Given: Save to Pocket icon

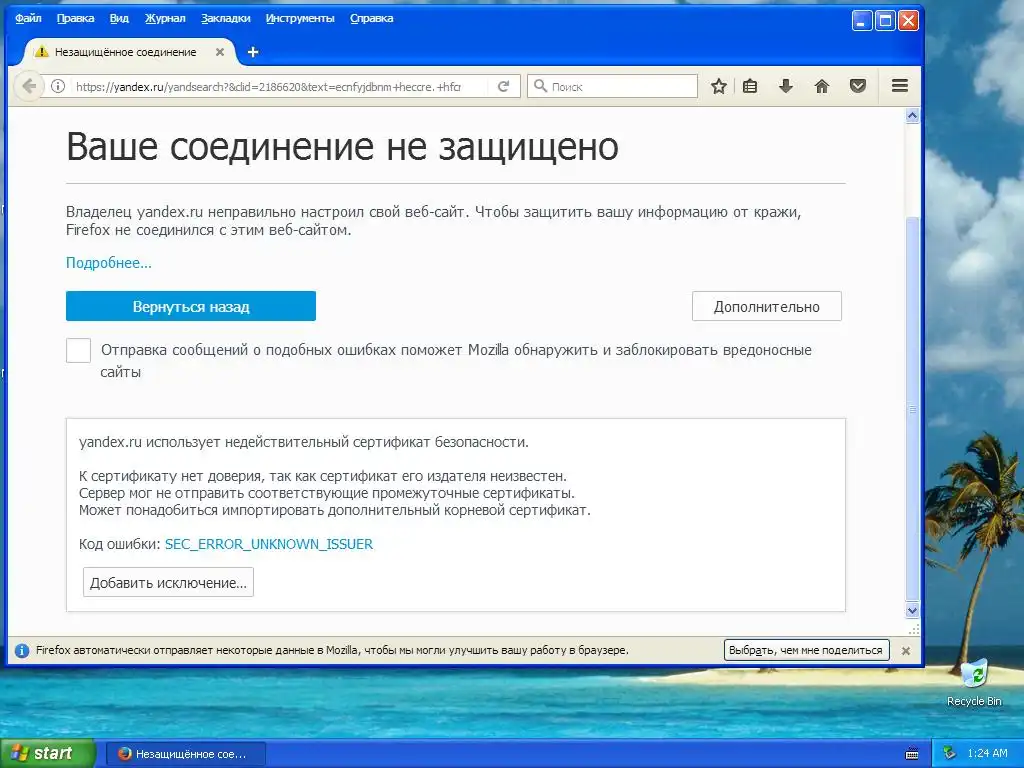Looking at the screenshot, I should pyautogui.click(x=857, y=86).
